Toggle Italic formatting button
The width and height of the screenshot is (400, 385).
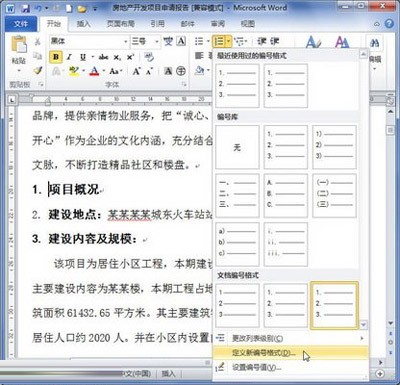click(x=69, y=57)
